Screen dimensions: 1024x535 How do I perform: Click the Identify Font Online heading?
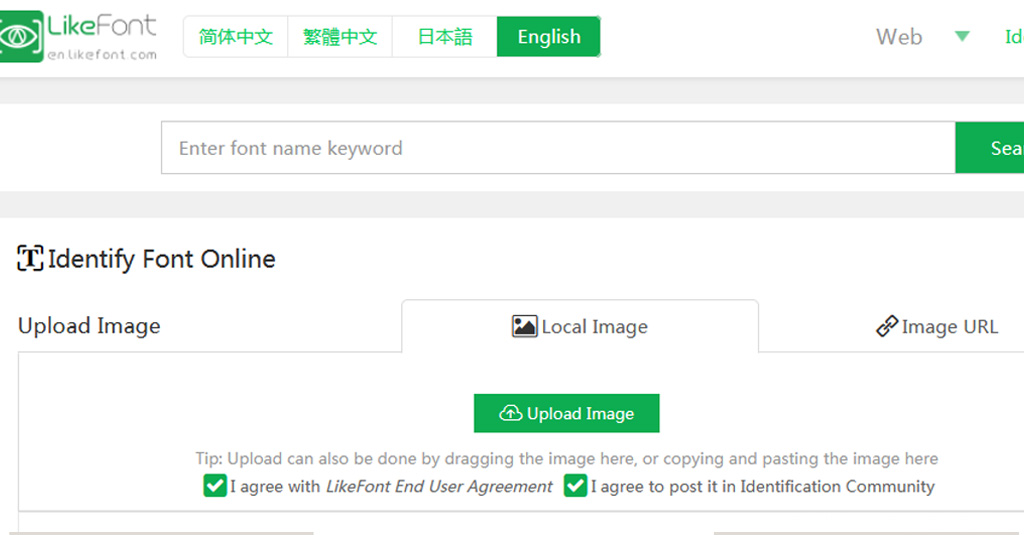tap(161, 259)
